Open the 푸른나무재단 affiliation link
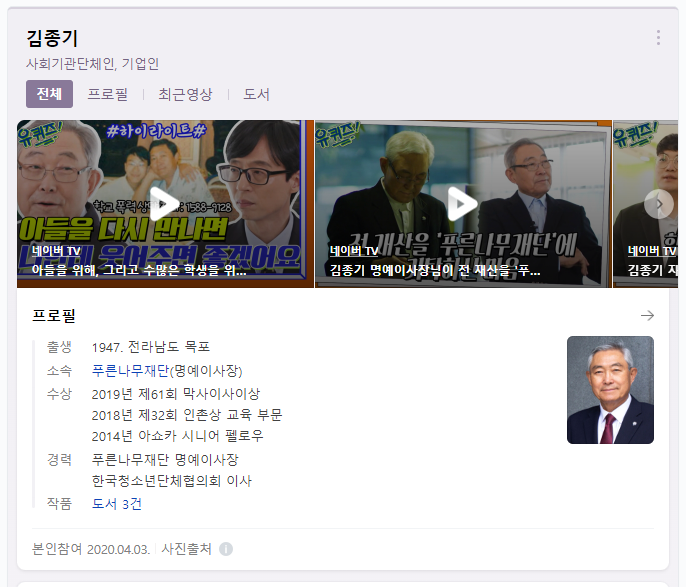The image size is (686, 587). click(x=130, y=371)
